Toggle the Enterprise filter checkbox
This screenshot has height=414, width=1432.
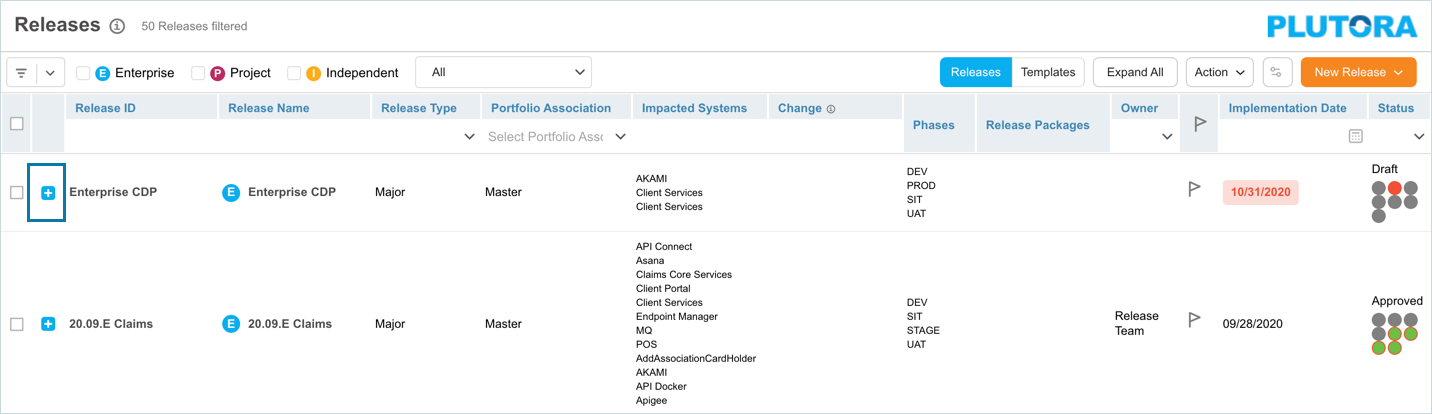coord(83,73)
